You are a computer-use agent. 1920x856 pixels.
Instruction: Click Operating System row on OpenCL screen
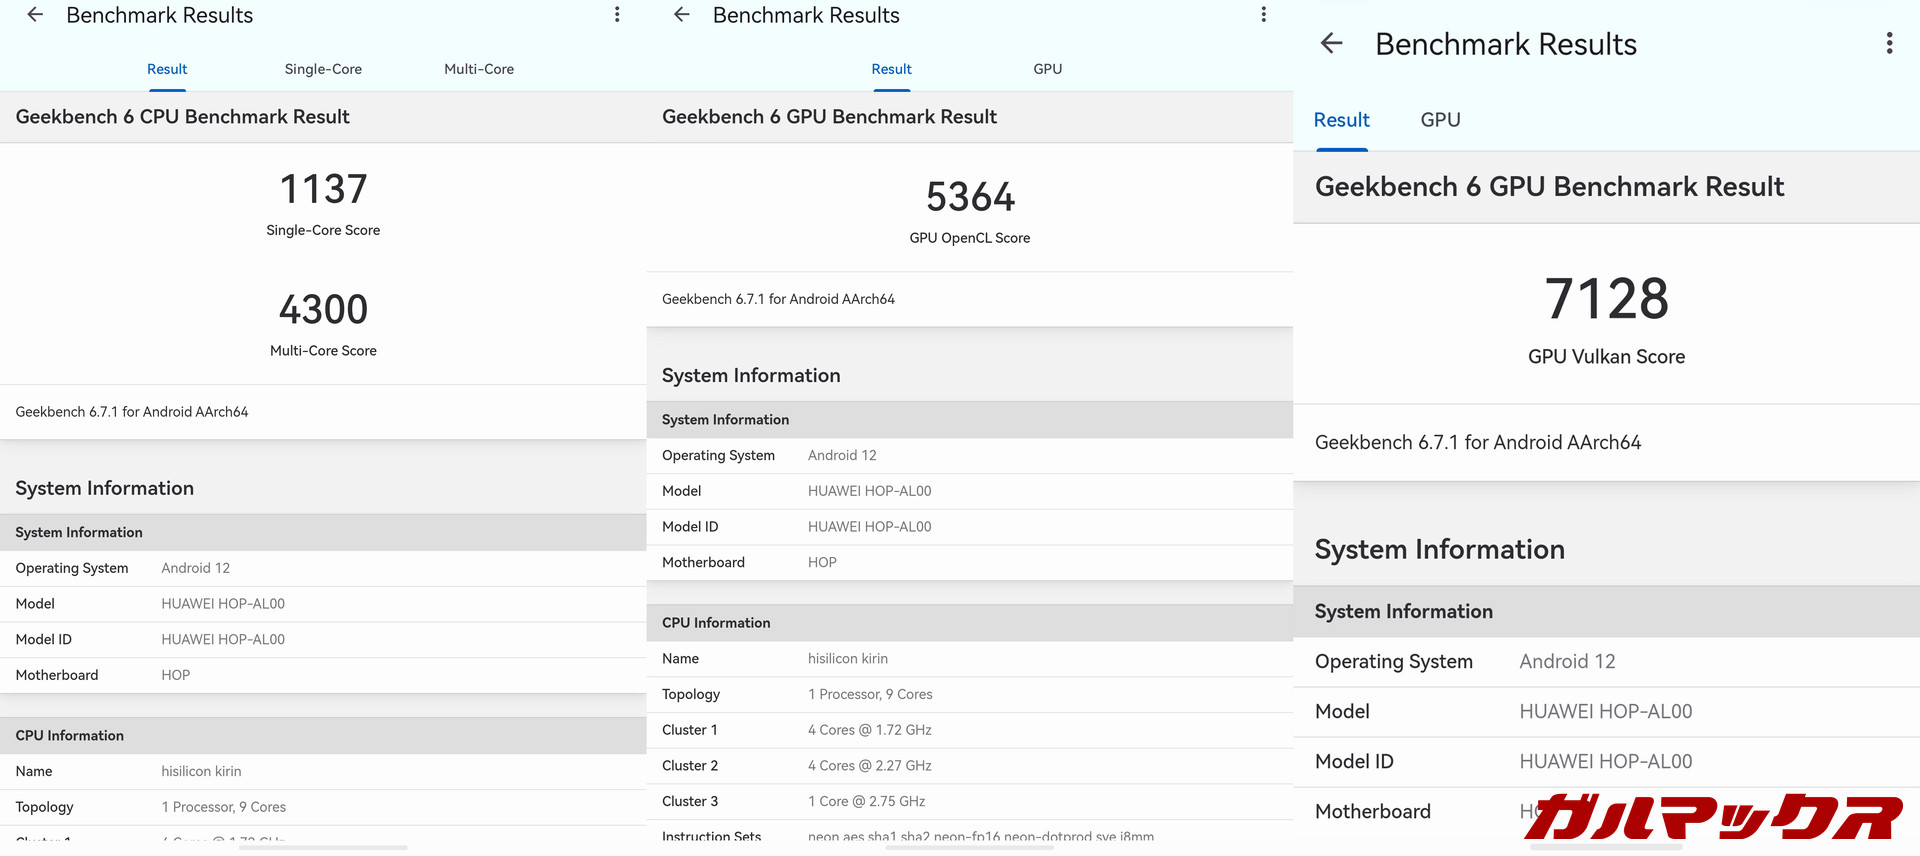click(x=970, y=455)
